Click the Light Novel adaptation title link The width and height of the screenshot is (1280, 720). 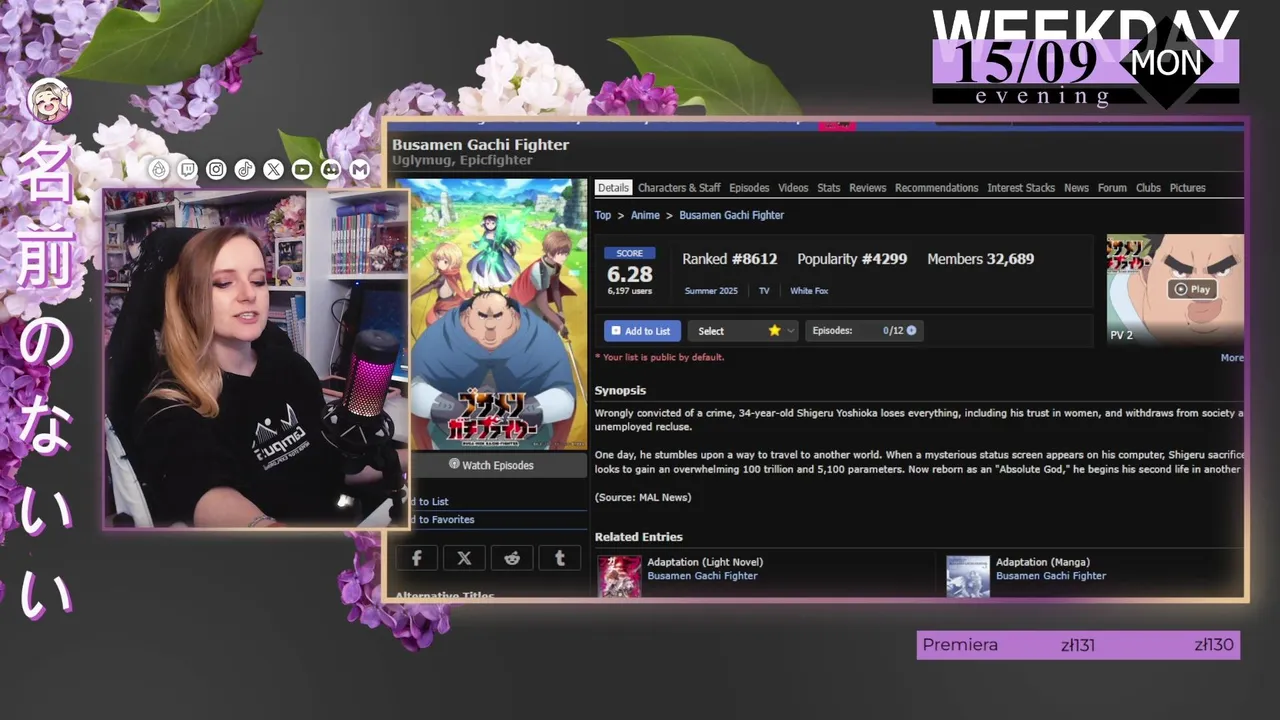click(x=703, y=576)
